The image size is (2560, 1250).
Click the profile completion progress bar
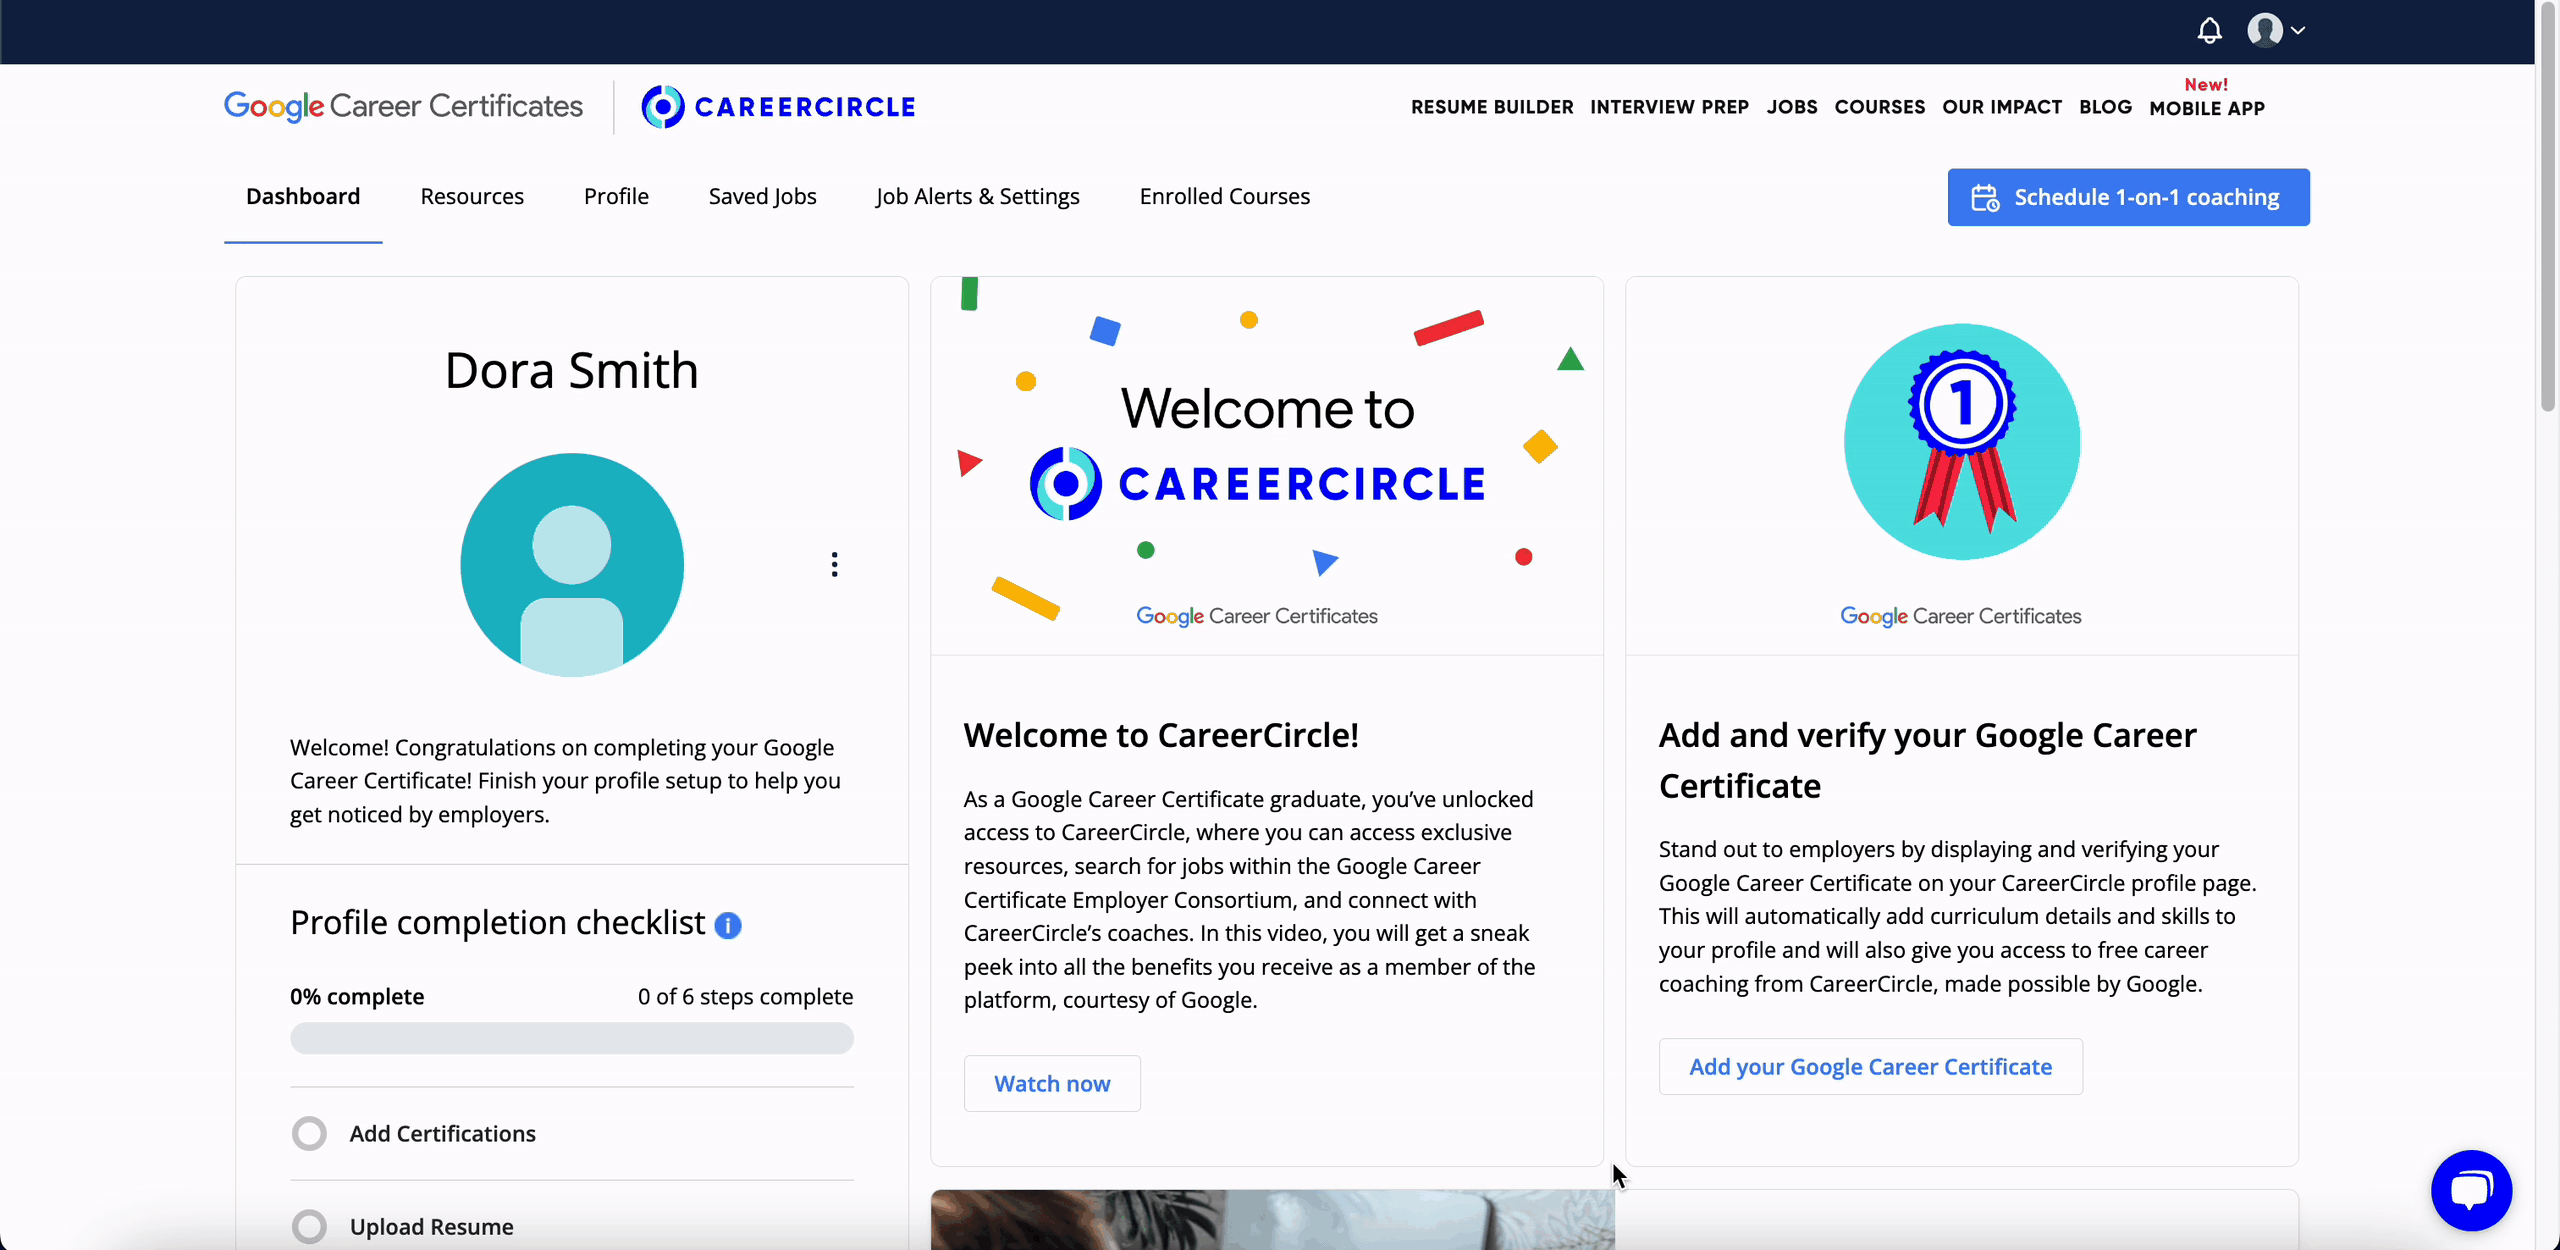coord(572,1038)
